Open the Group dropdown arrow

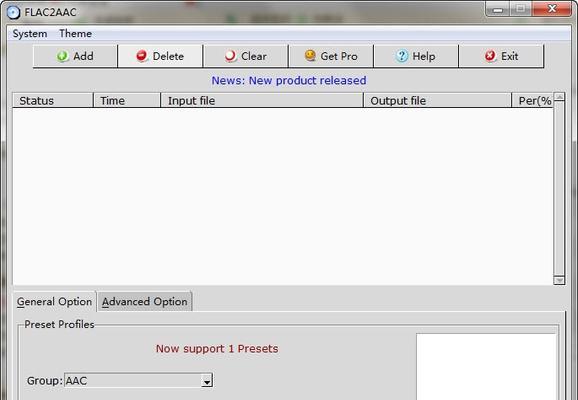[207, 381]
